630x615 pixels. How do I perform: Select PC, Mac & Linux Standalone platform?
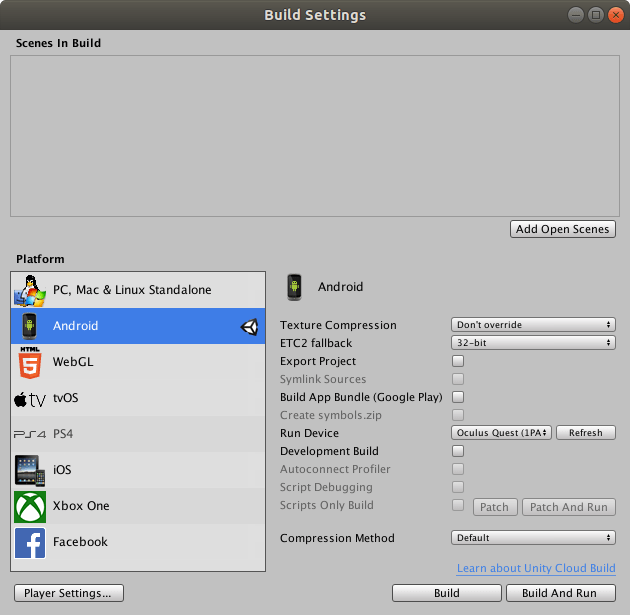pyautogui.click(x=132, y=290)
